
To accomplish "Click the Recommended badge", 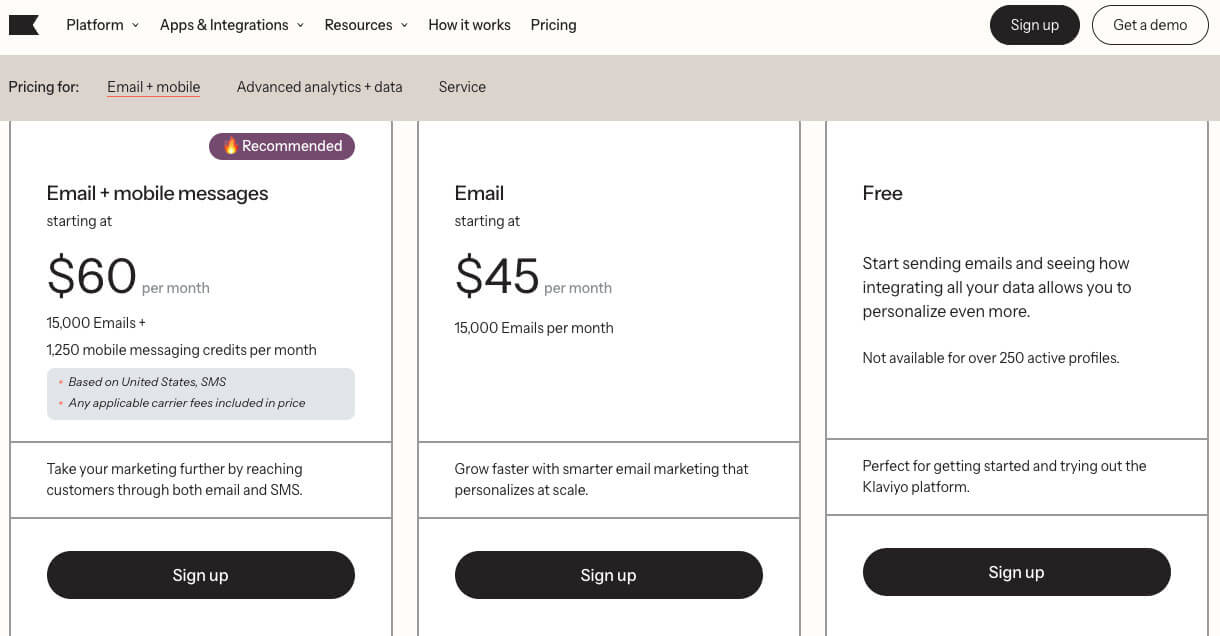I will pos(282,146).
